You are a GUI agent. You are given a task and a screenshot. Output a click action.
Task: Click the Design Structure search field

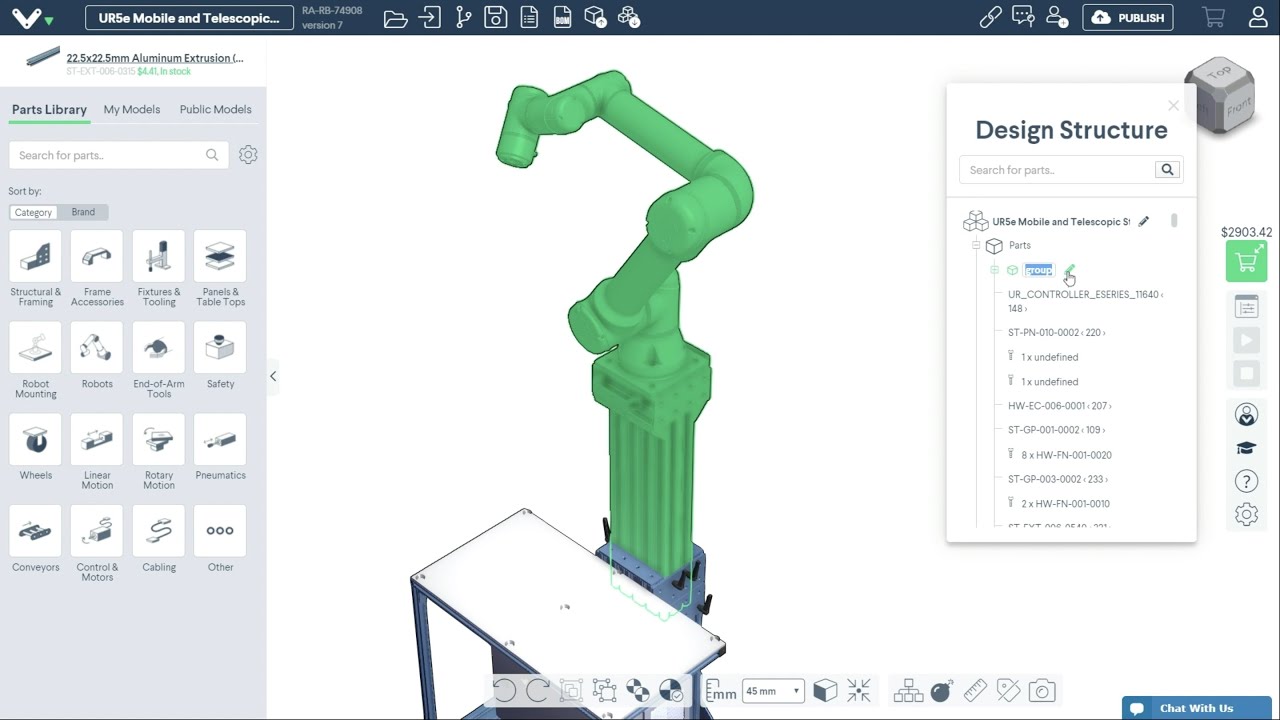click(x=1056, y=170)
